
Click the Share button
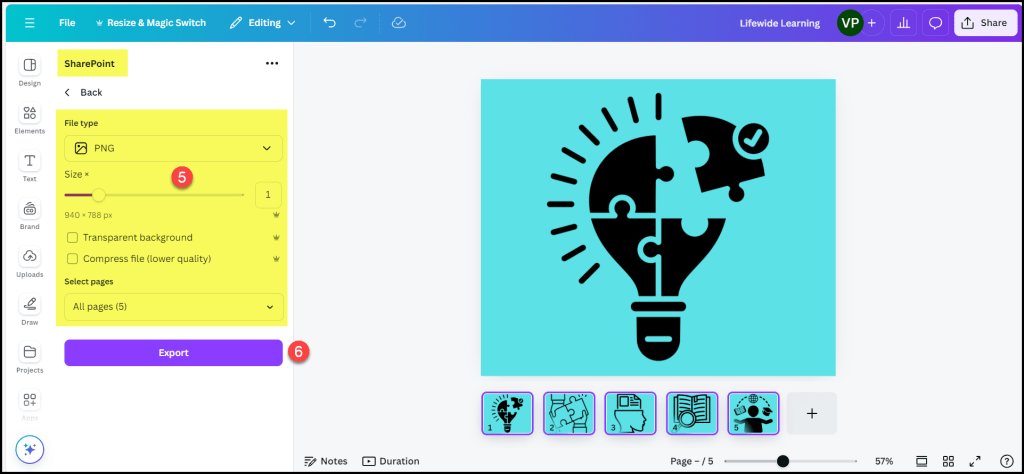pos(985,23)
